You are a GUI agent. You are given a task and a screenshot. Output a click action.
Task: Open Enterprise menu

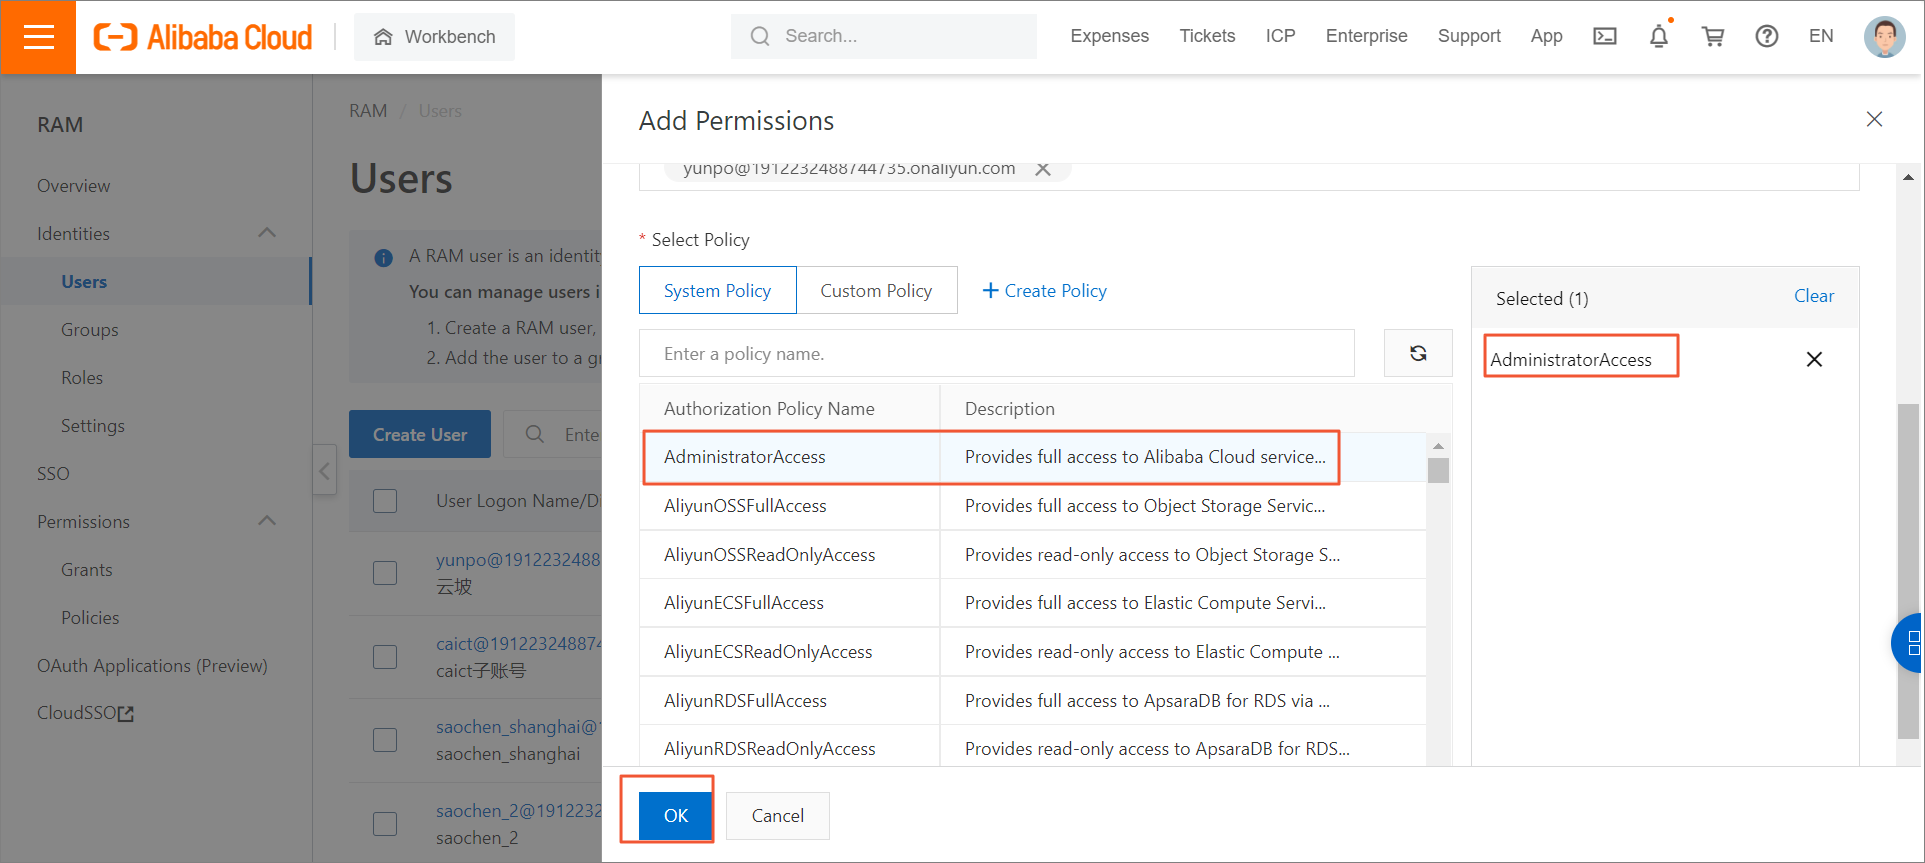tap(1366, 36)
